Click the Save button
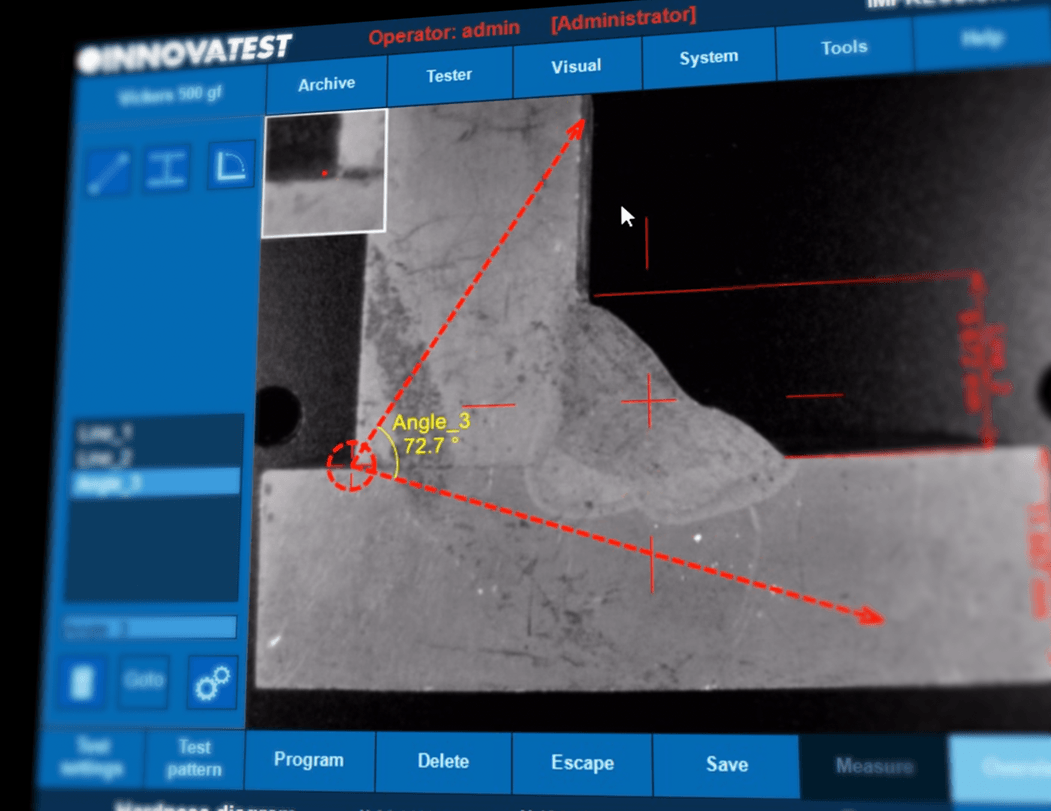 click(x=726, y=764)
